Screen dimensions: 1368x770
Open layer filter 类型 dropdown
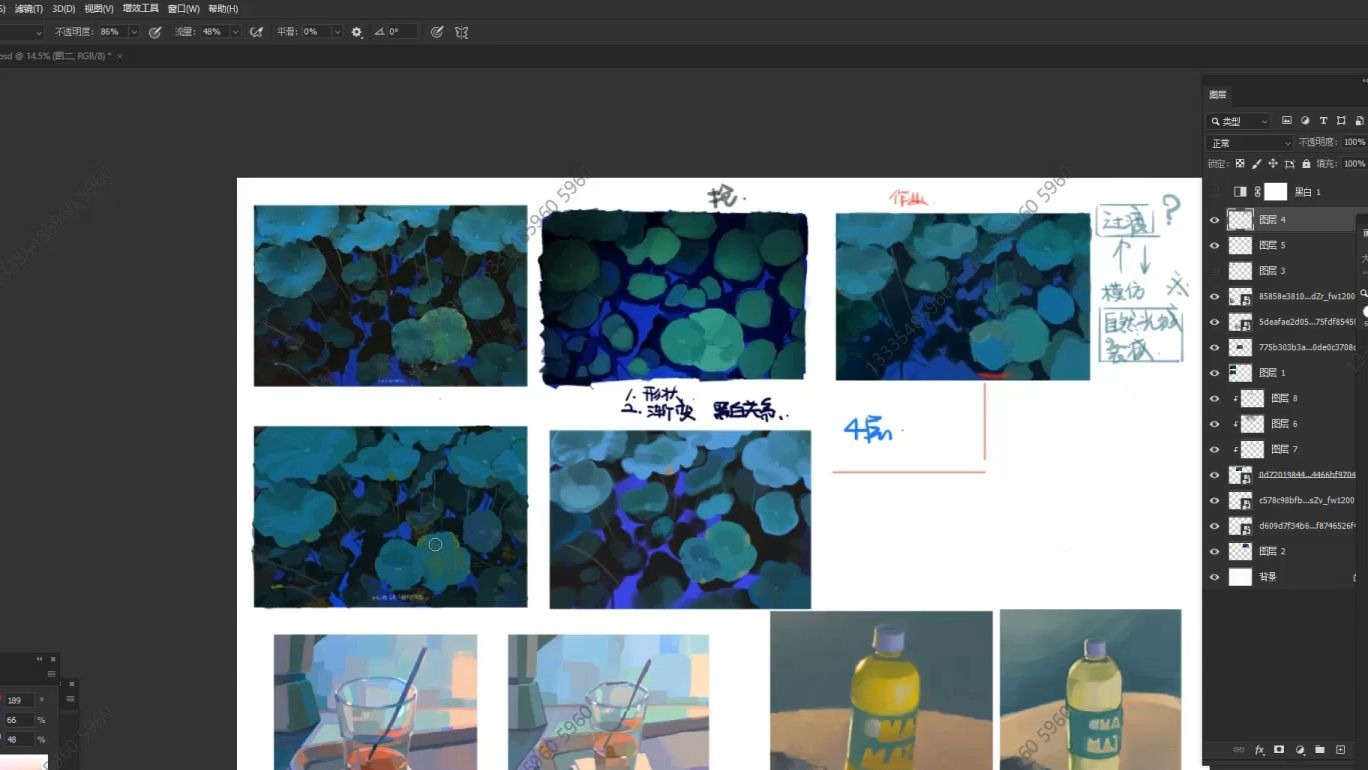click(x=1238, y=121)
